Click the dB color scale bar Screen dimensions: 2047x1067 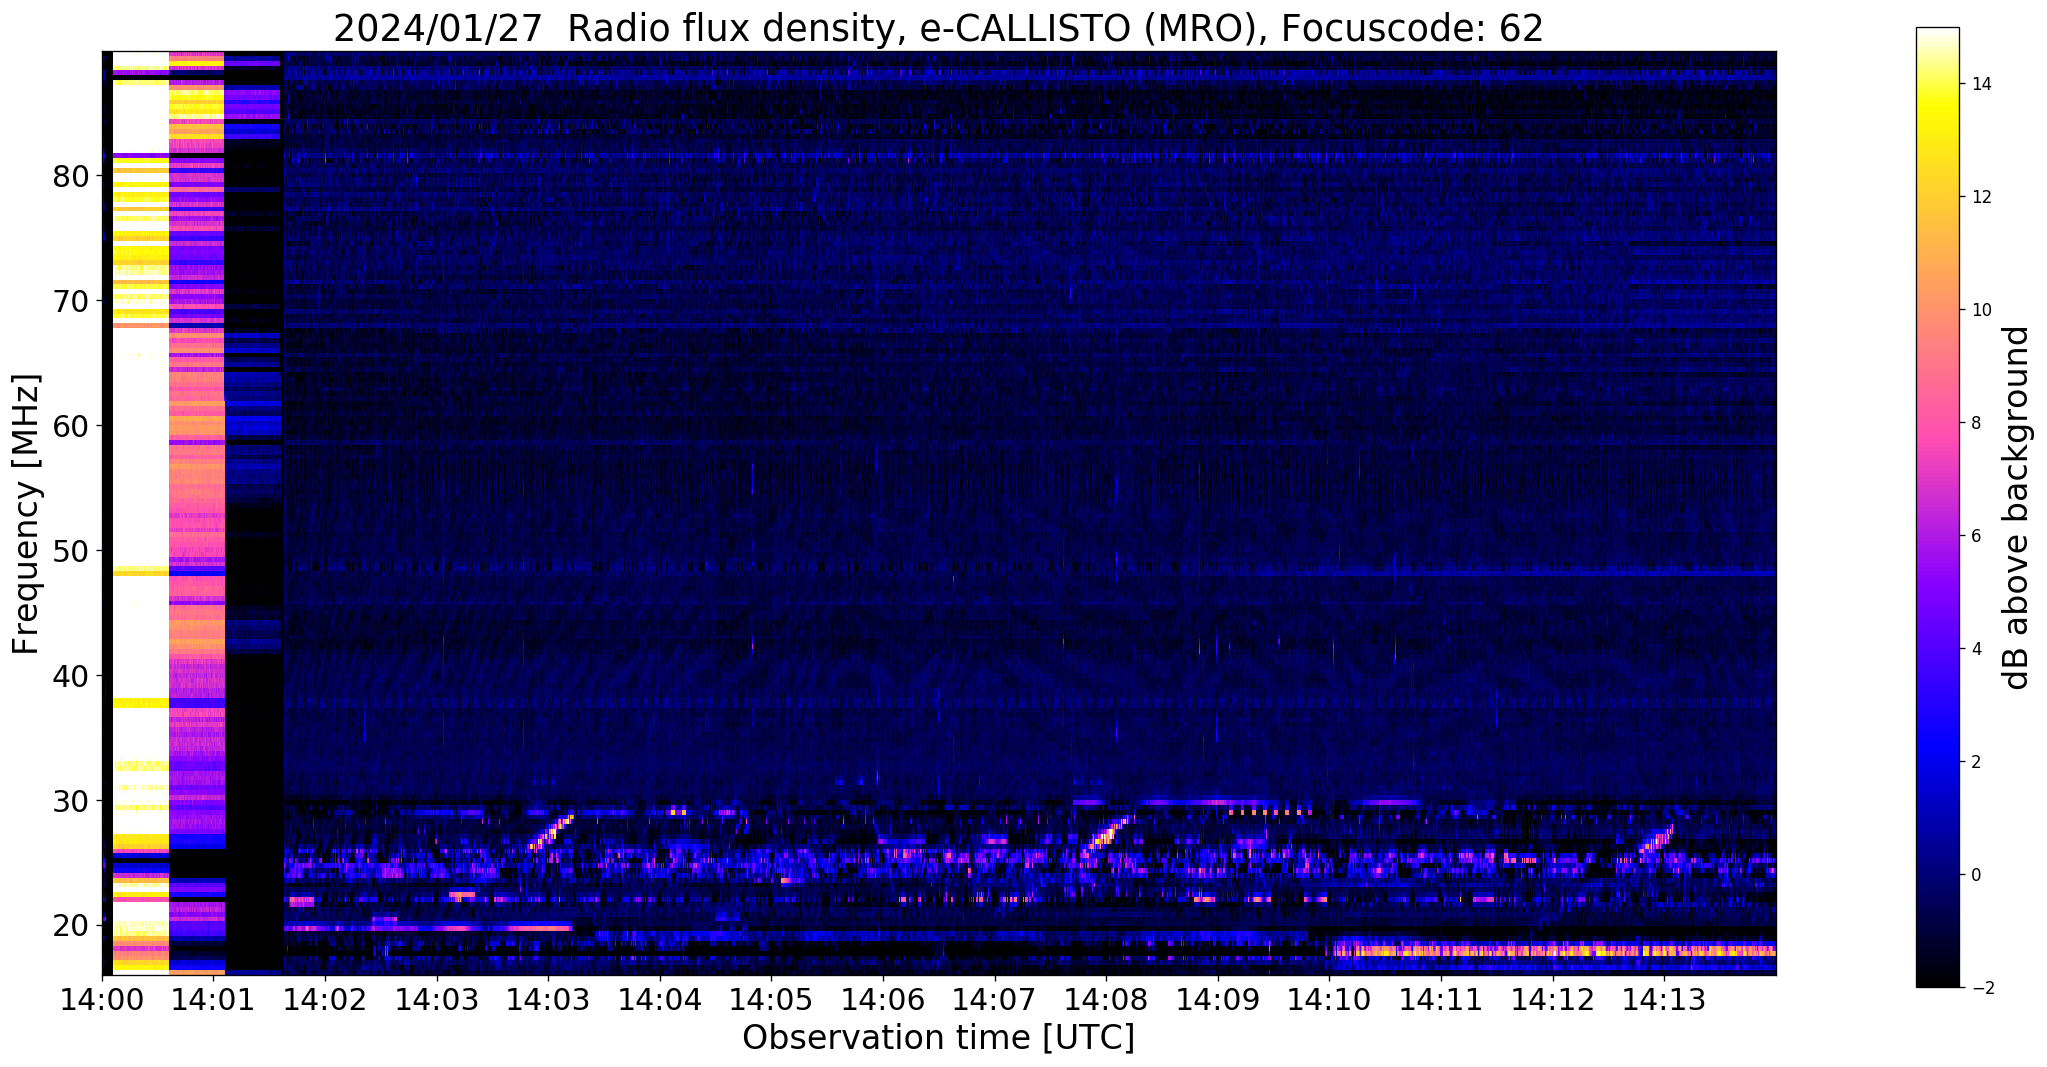[1937, 507]
